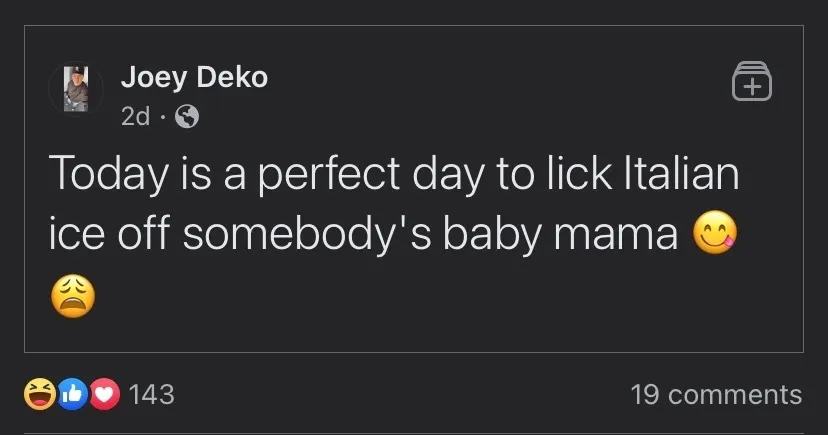The height and width of the screenshot is (435, 828).
Task: Click the word "Today" in the post
Action: 105,175
